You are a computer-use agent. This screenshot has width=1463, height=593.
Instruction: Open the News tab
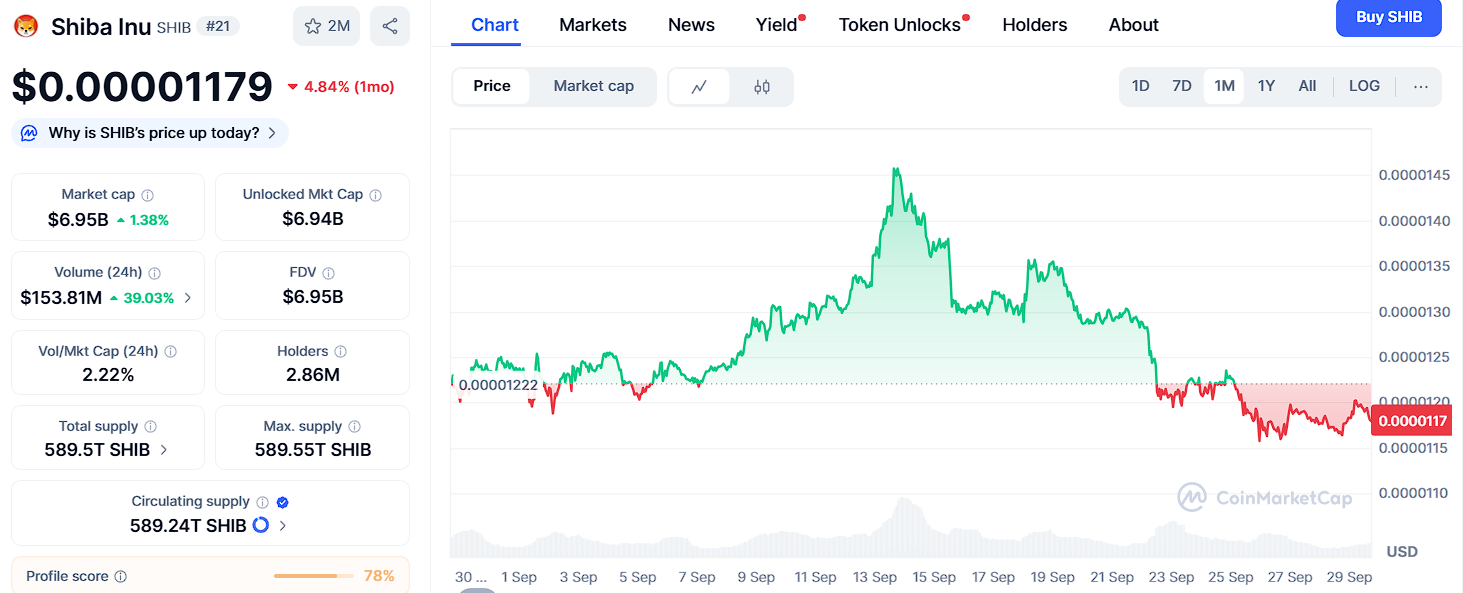click(x=691, y=25)
